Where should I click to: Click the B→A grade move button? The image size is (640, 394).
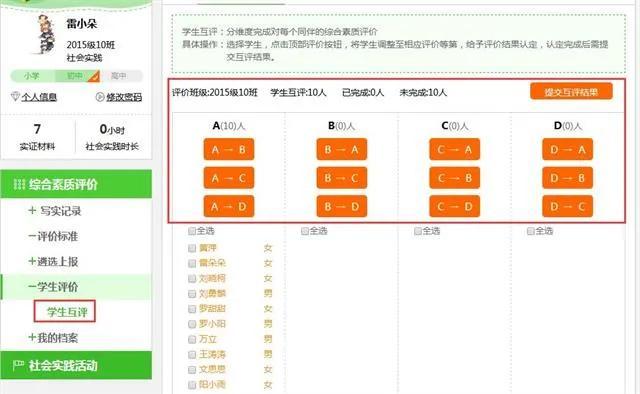(x=342, y=149)
